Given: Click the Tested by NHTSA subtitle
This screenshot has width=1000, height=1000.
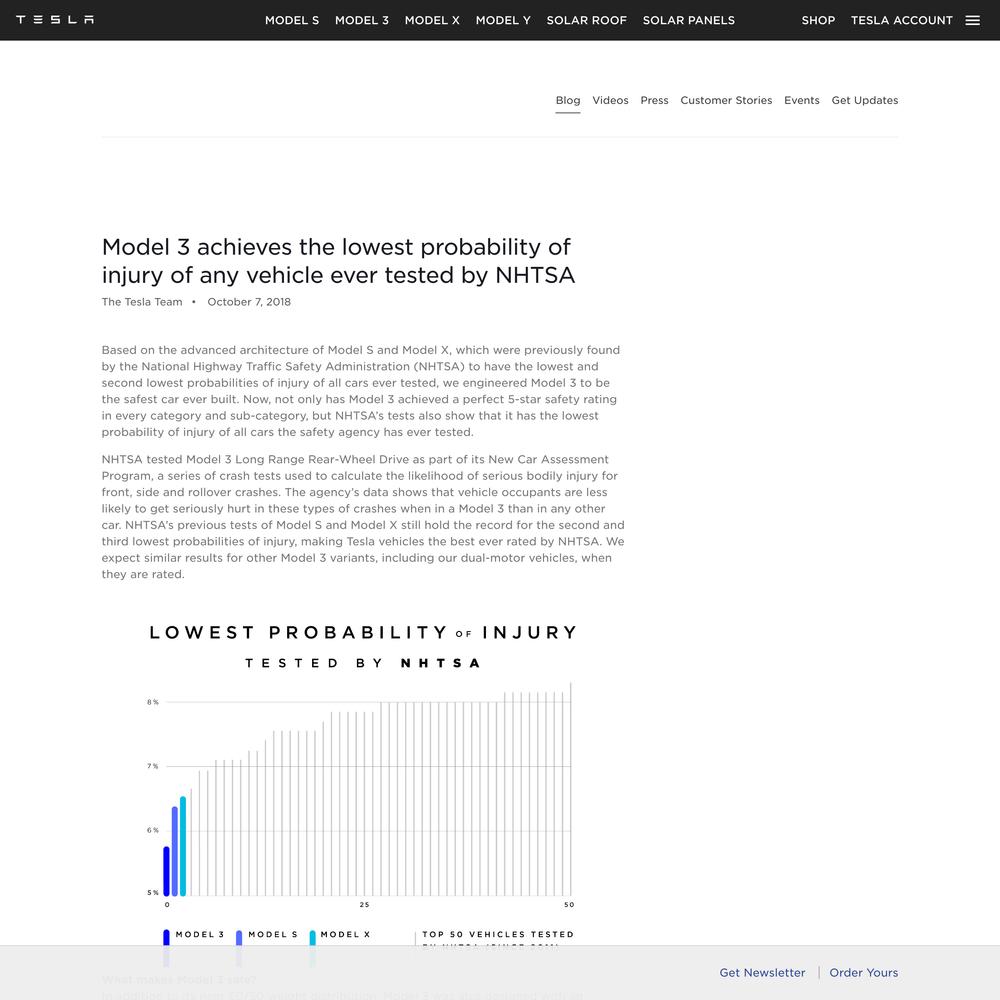Looking at the screenshot, I should (363, 663).
